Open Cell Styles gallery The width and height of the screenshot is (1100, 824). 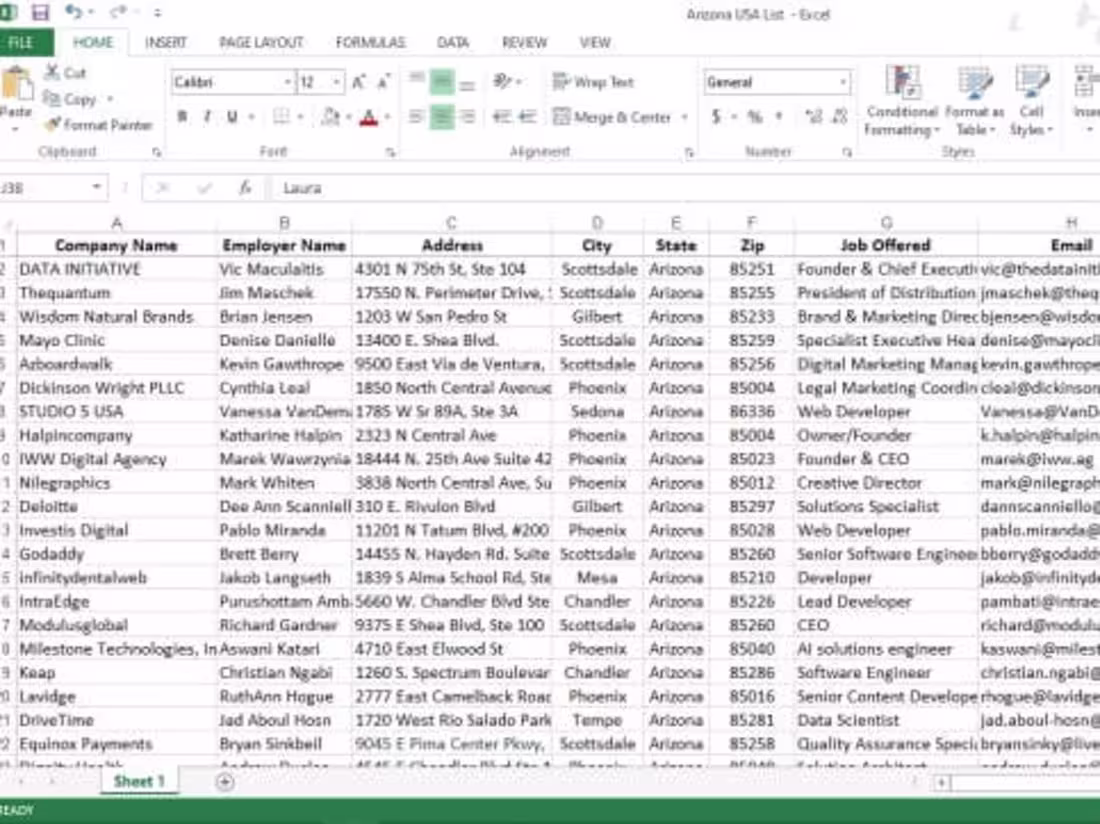(x=1031, y=101)
